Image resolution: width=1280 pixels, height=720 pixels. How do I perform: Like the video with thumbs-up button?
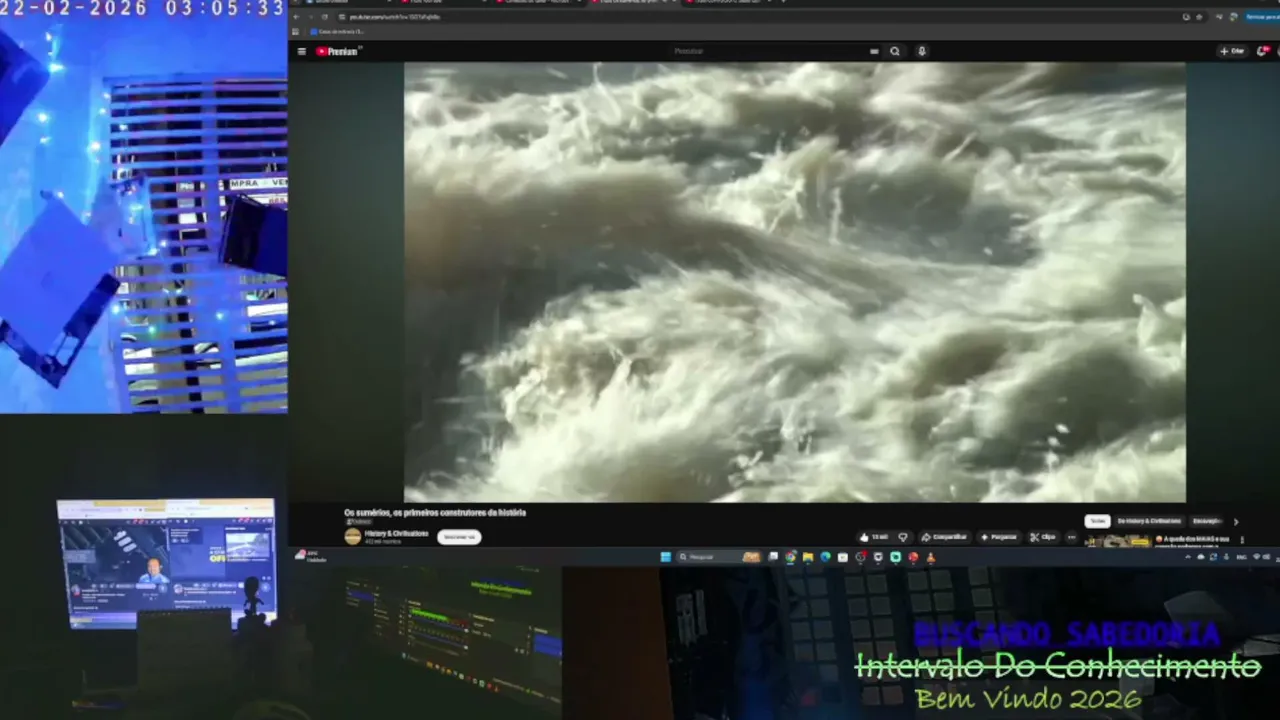(873, 537)
